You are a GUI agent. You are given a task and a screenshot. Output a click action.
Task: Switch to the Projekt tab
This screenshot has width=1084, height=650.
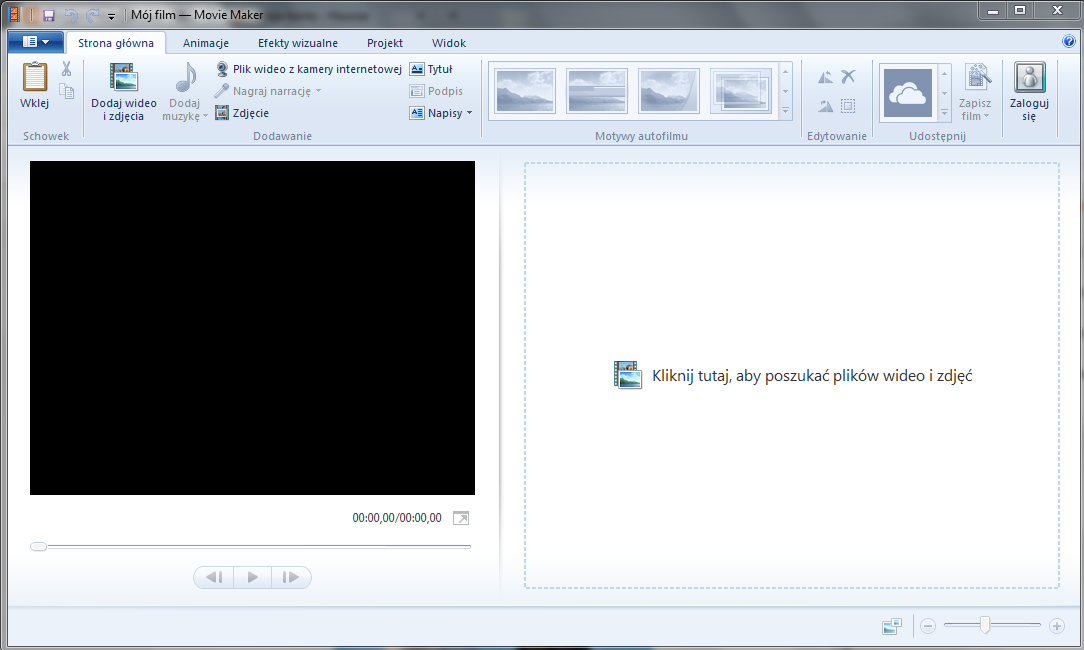(x=385, y=43)
